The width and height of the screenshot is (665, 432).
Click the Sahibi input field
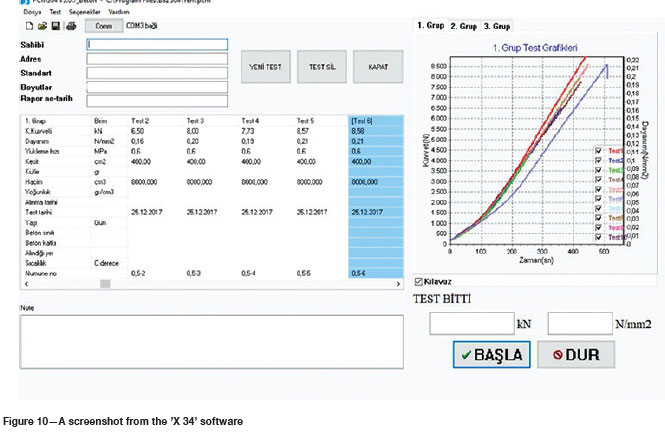pos(157,45)
